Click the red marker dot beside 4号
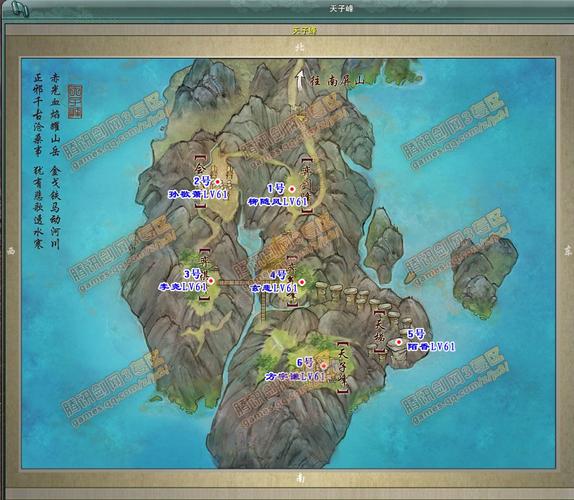 (302, 282)
